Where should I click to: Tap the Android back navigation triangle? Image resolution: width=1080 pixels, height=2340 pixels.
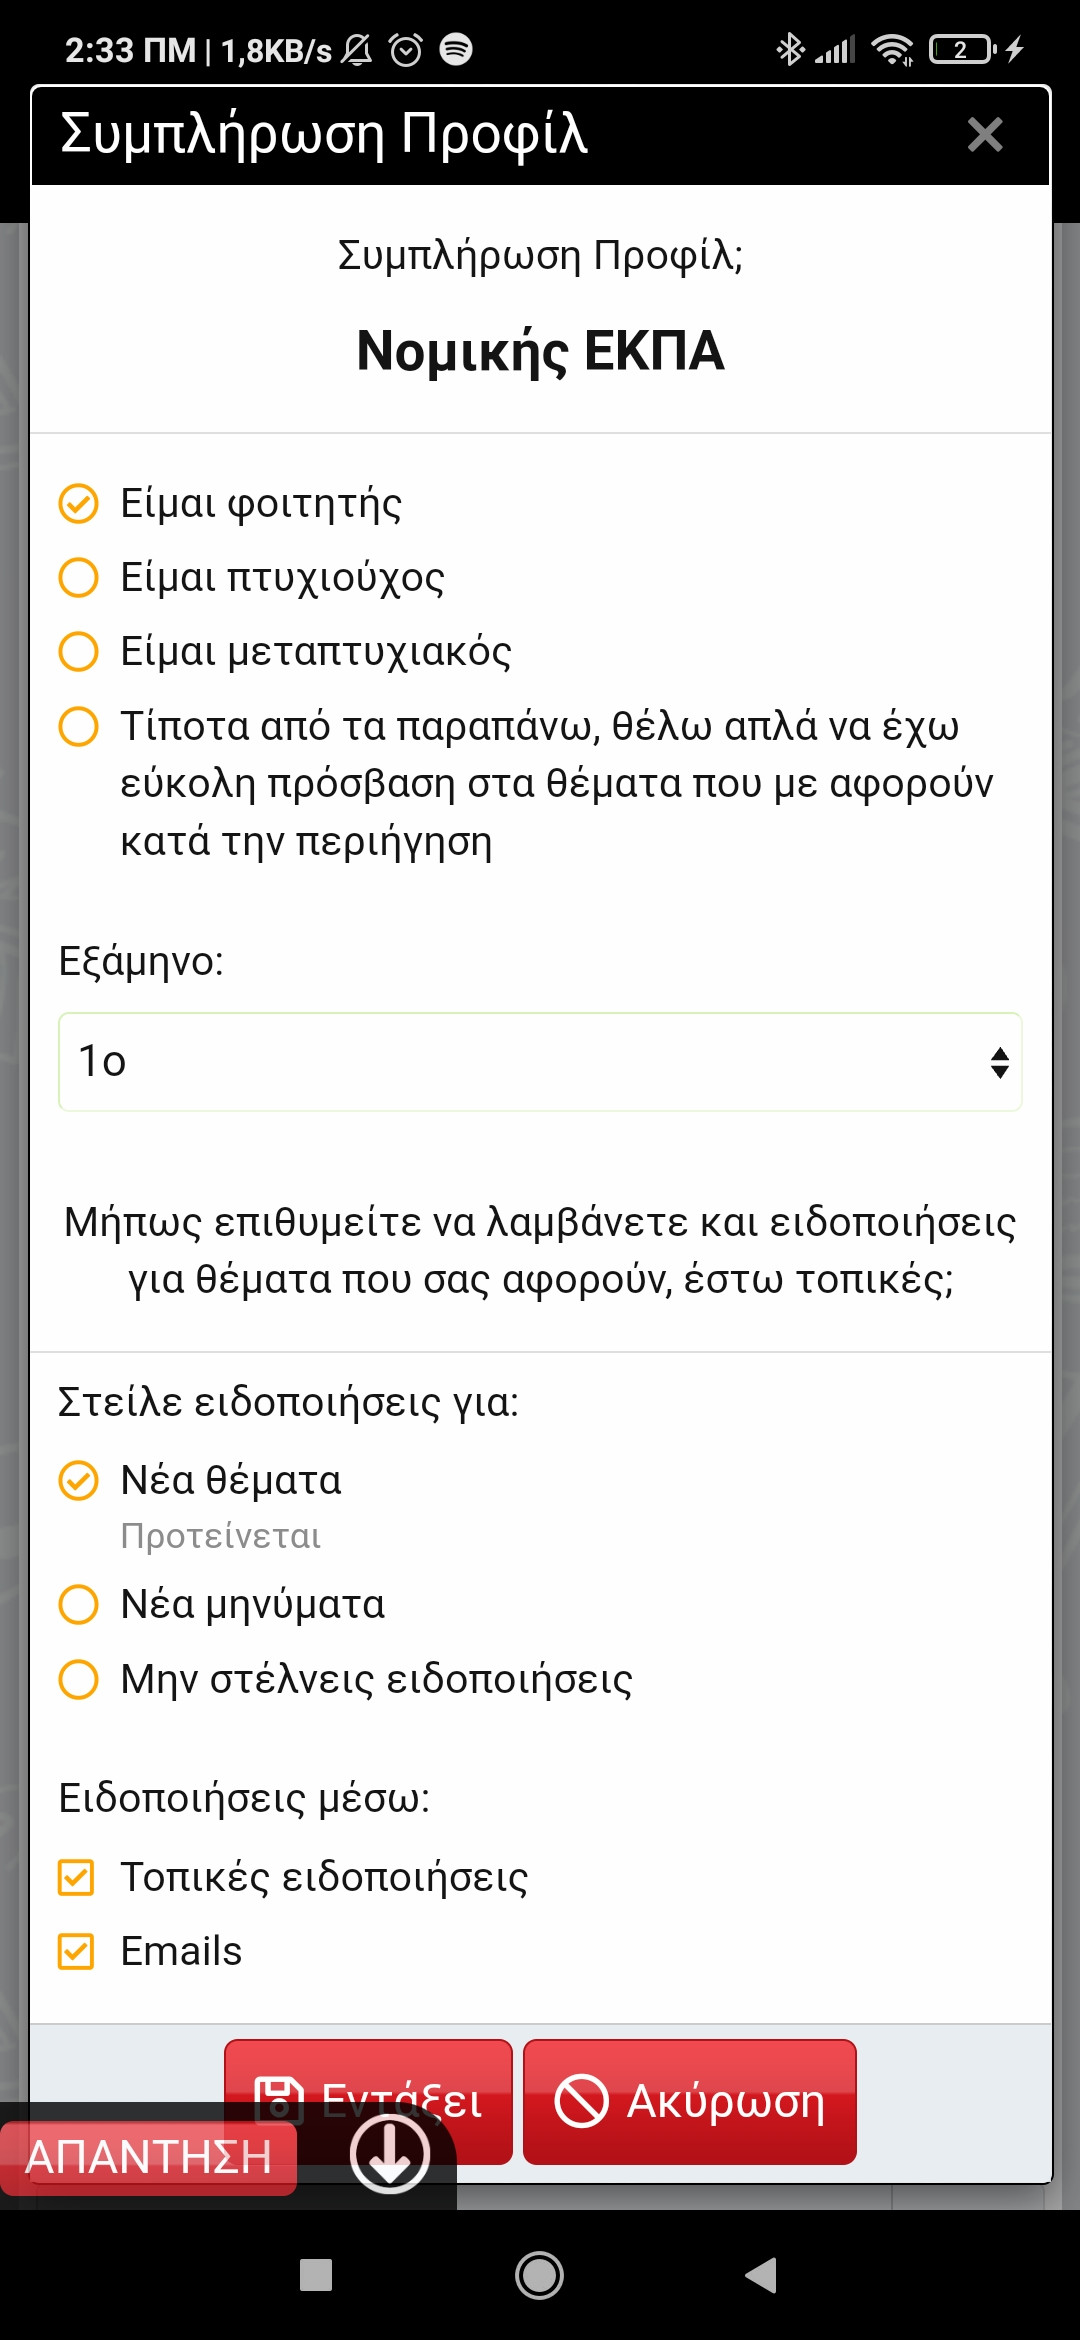pyautogui.click(x=761, y=2275)
